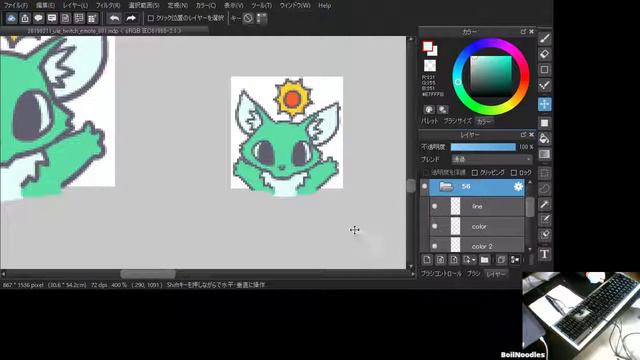Click the Redo arrow in the toolbar
640x360 pixels.
(x=131, y=18)
